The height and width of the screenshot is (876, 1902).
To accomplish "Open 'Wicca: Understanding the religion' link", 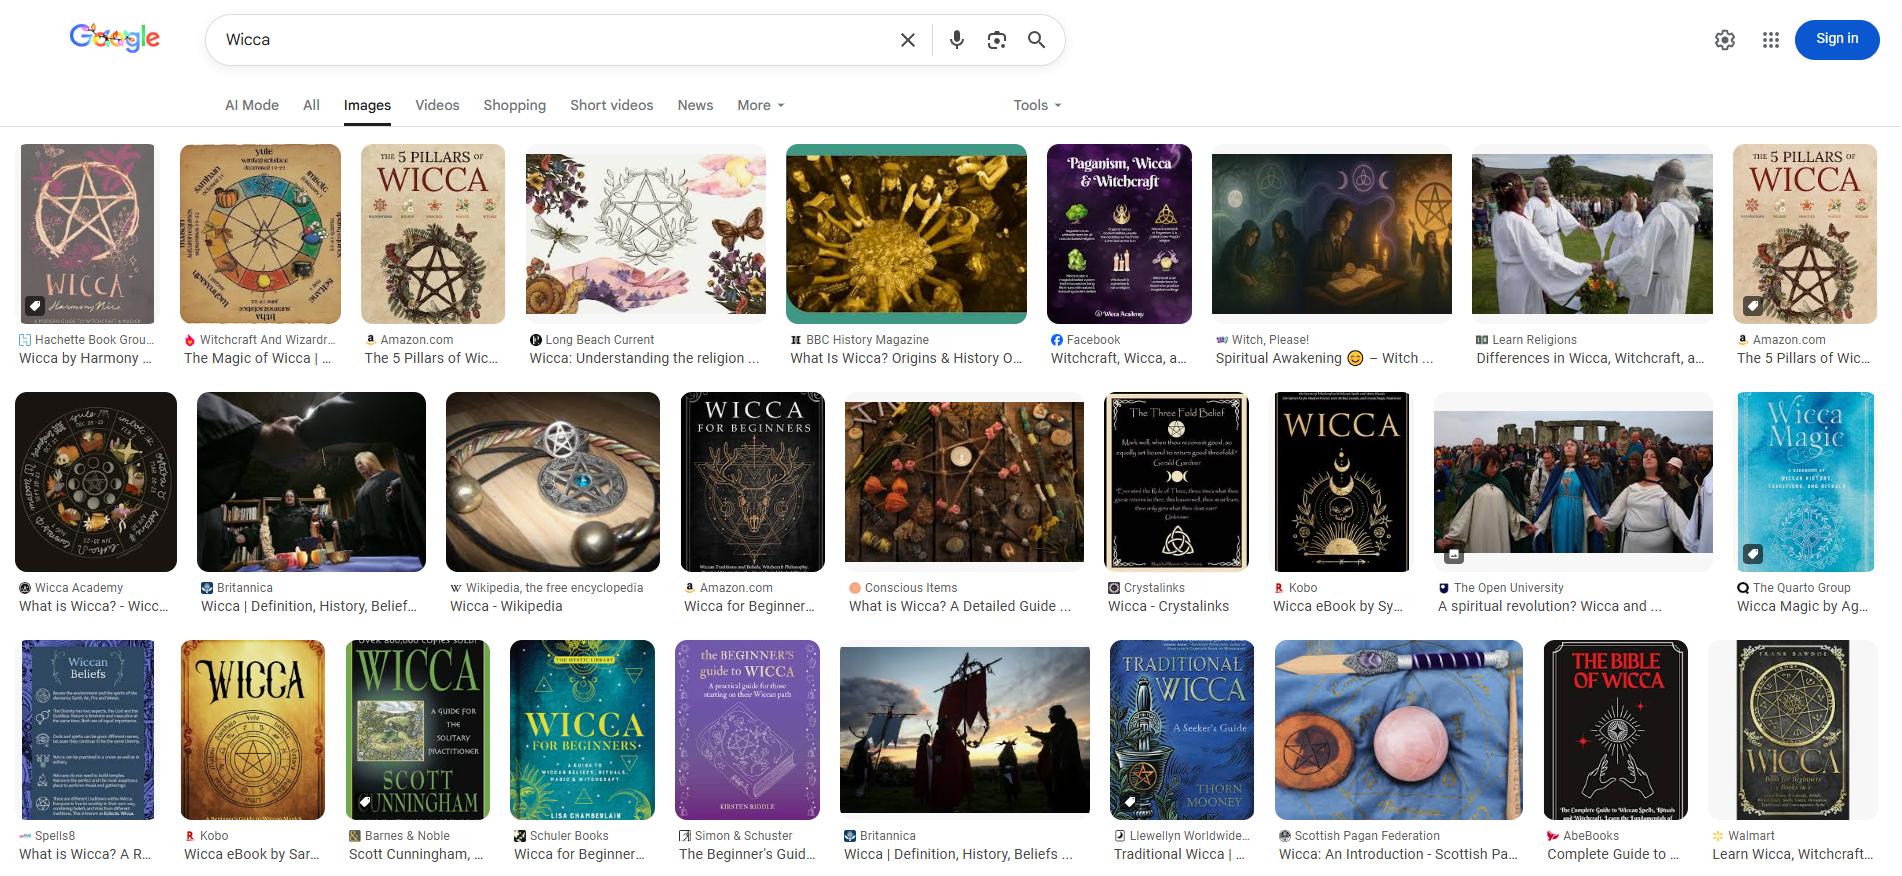I will (644, 358).
